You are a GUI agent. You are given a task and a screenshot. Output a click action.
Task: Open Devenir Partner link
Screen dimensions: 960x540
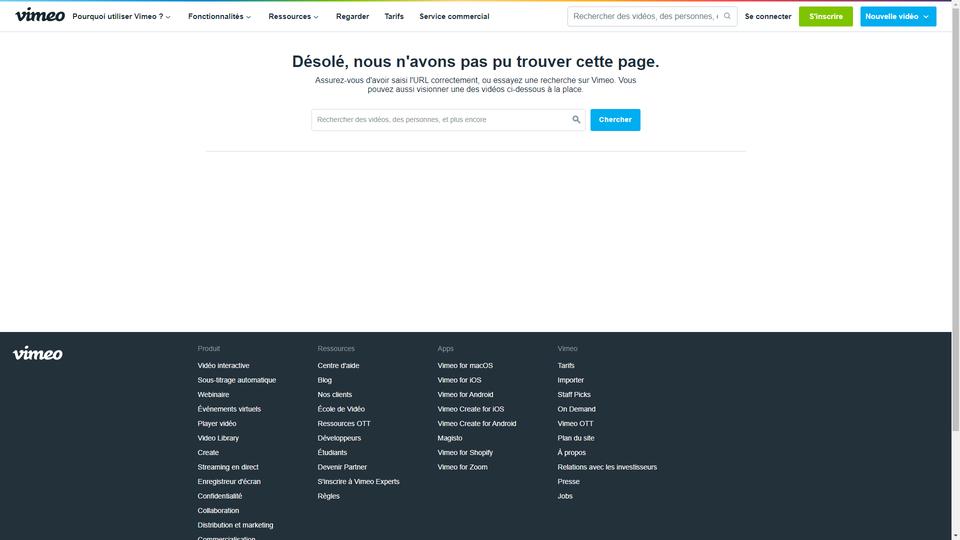[x=342, y=467]
